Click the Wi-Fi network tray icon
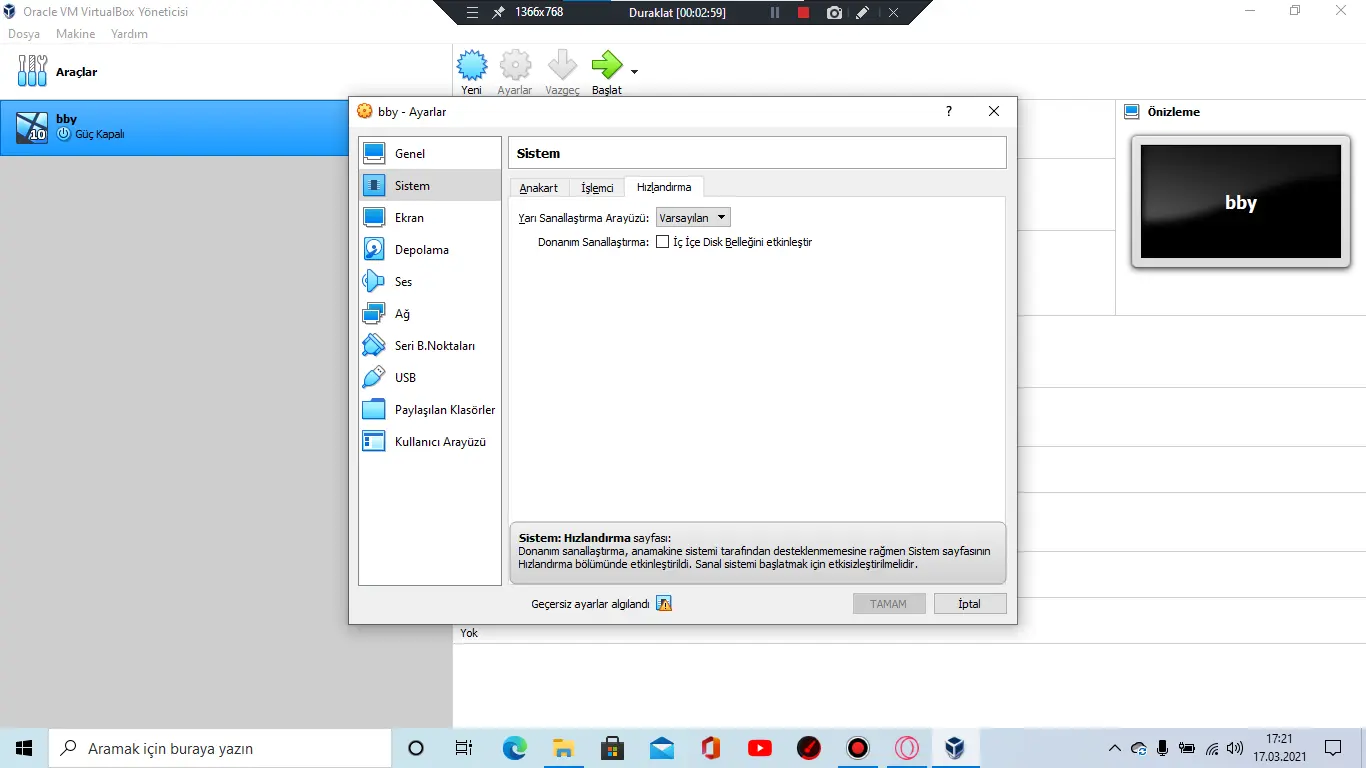Screen dimensions: 1366x768 (x=1212, y=748)
